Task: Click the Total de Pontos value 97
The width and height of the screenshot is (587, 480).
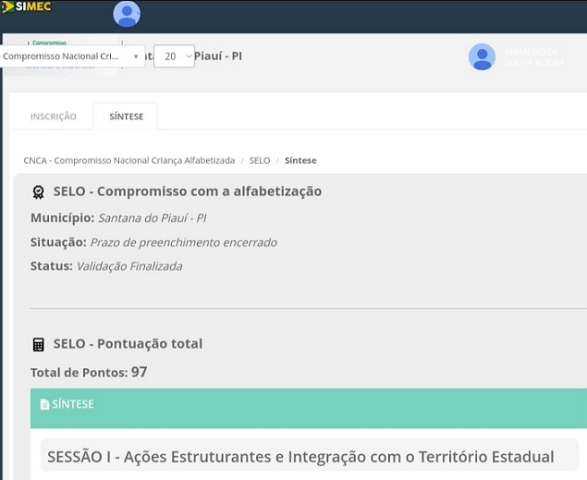Action: (139, 372)
